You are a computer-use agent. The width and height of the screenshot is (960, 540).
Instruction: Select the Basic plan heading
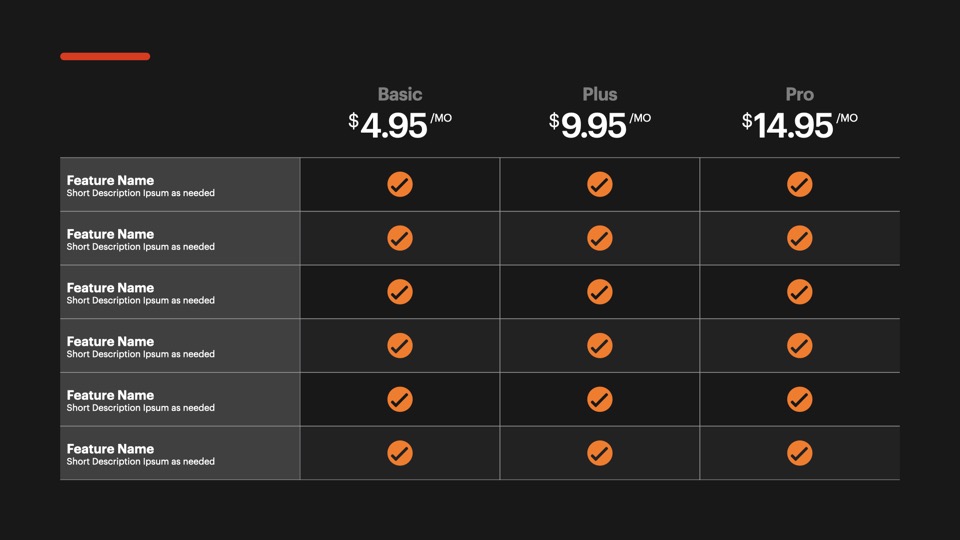pyautogui.click(x=400, y=95)
